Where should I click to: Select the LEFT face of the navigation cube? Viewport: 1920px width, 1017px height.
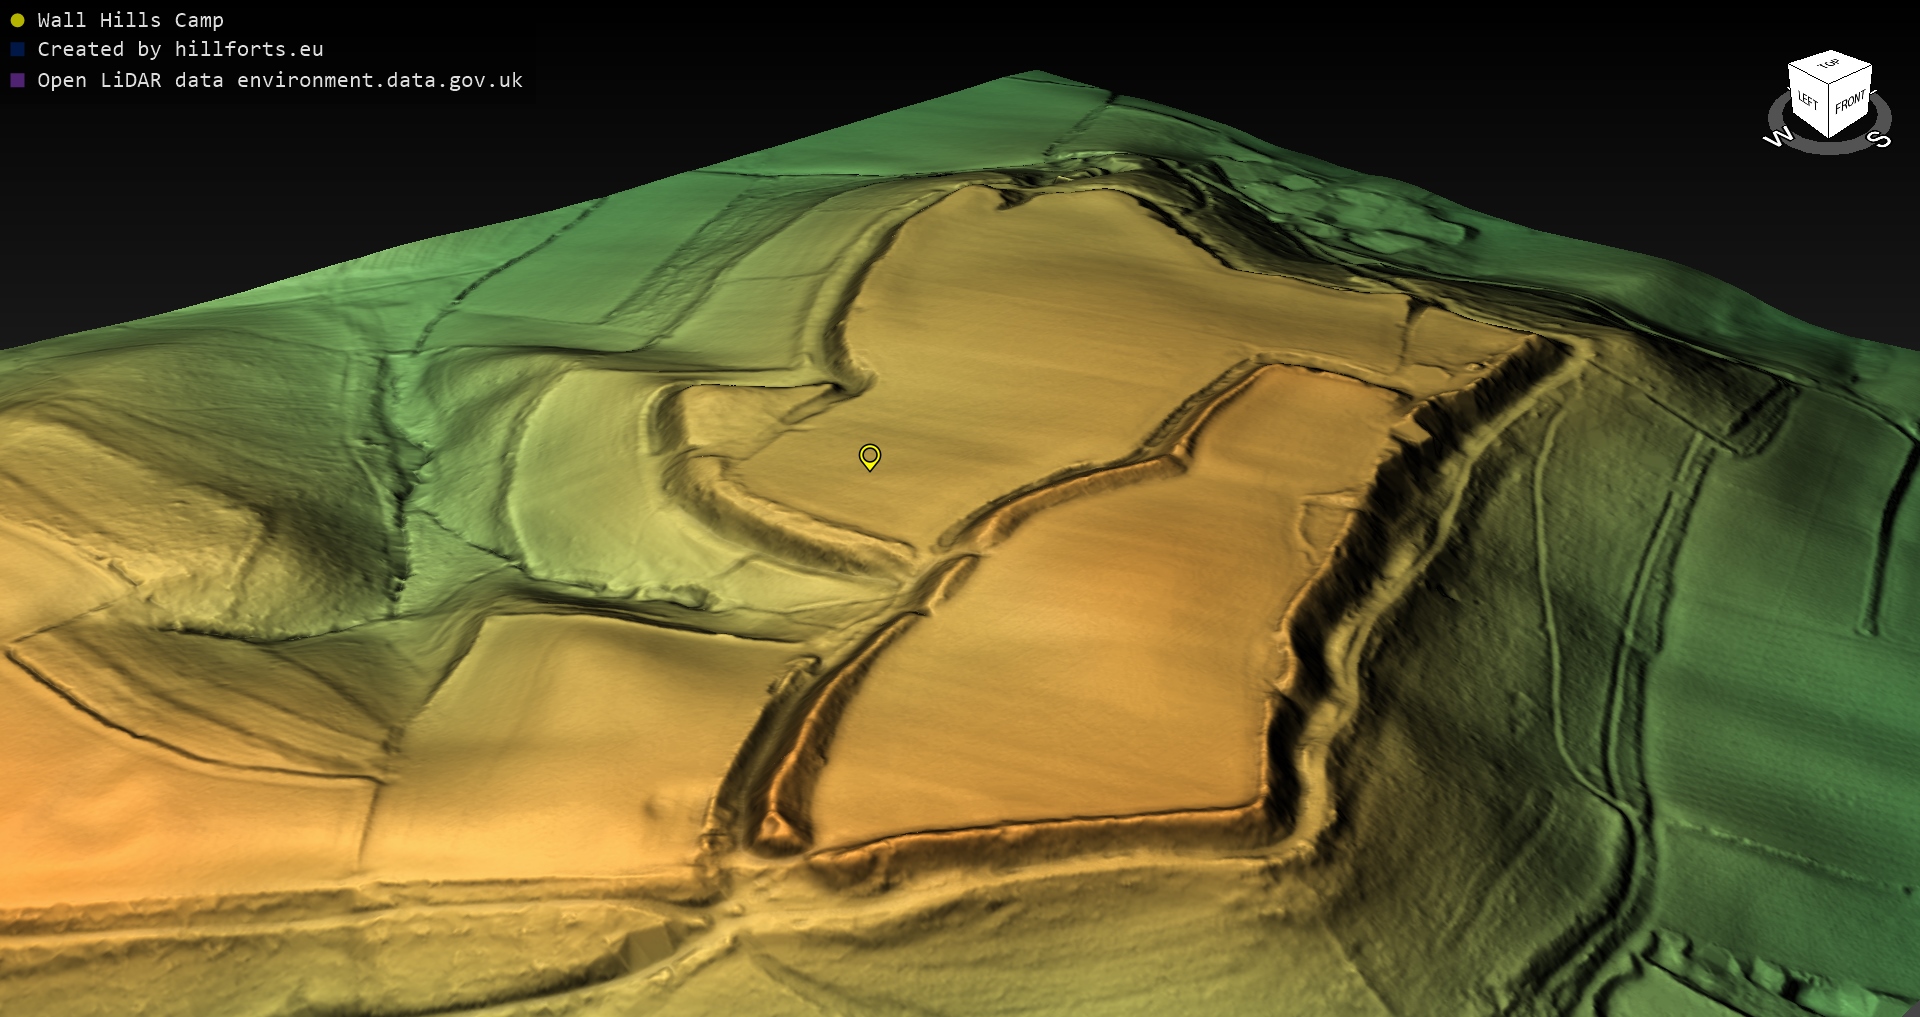pyautogui.click(x=1808, y=101)
